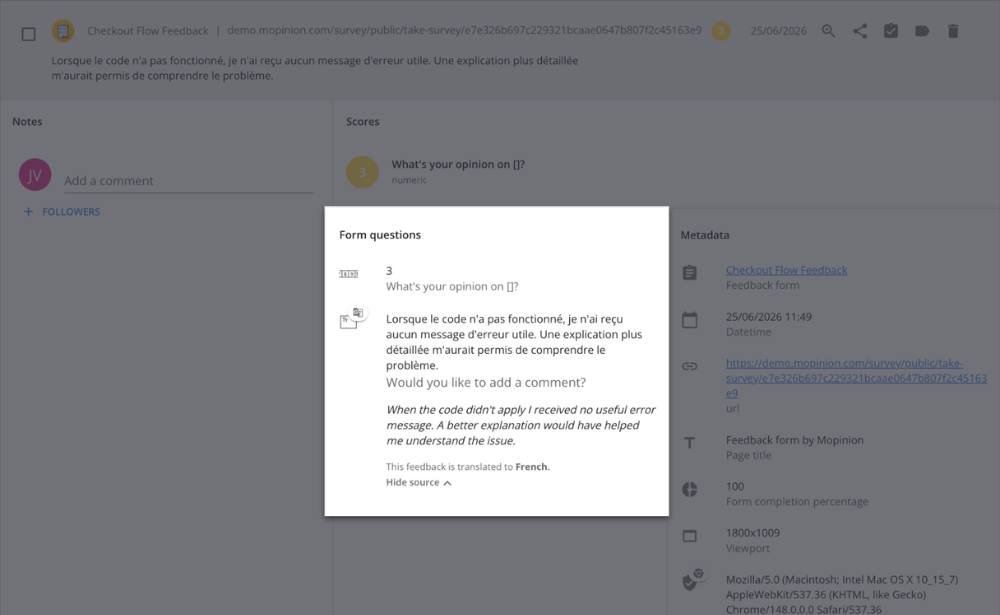Click the yellow score badge in header

tap(721, 31)
